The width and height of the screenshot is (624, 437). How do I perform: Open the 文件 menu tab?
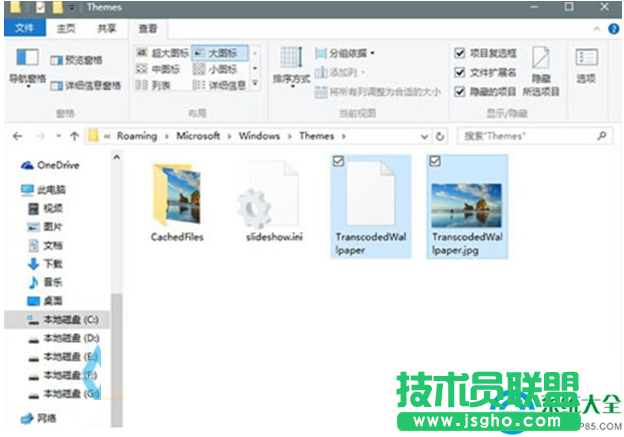25,28
